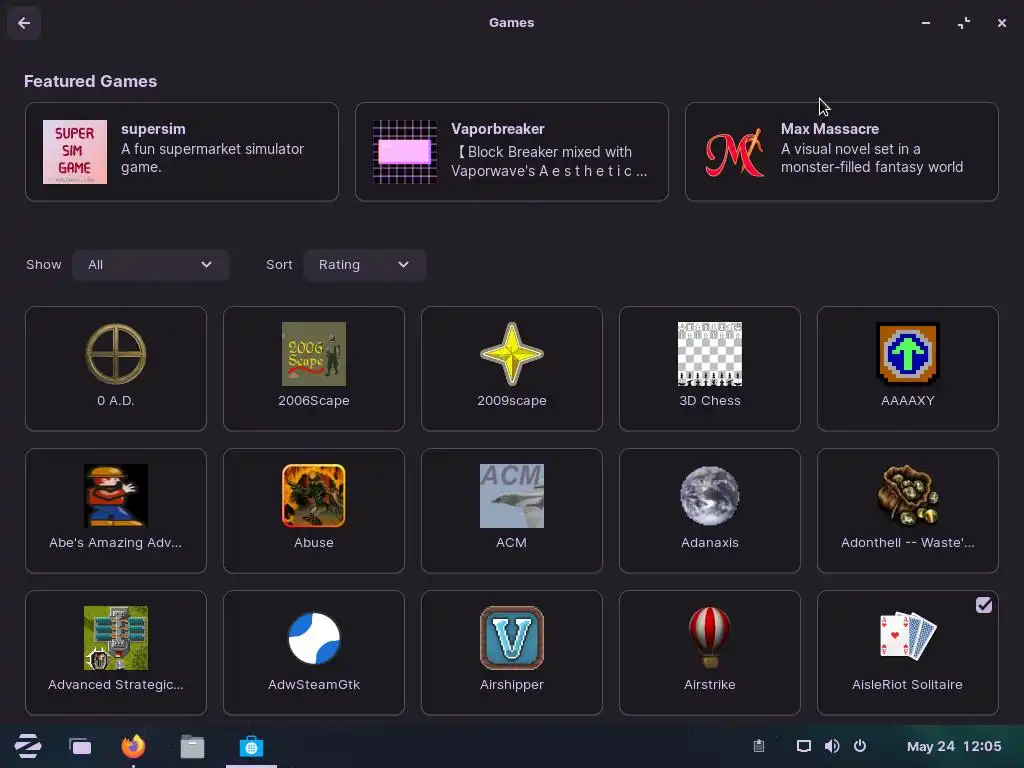Click the AisleRiot installed checkmark badge
The width and height of the screenshot is (1024, 768).
[x=984, y=605]
